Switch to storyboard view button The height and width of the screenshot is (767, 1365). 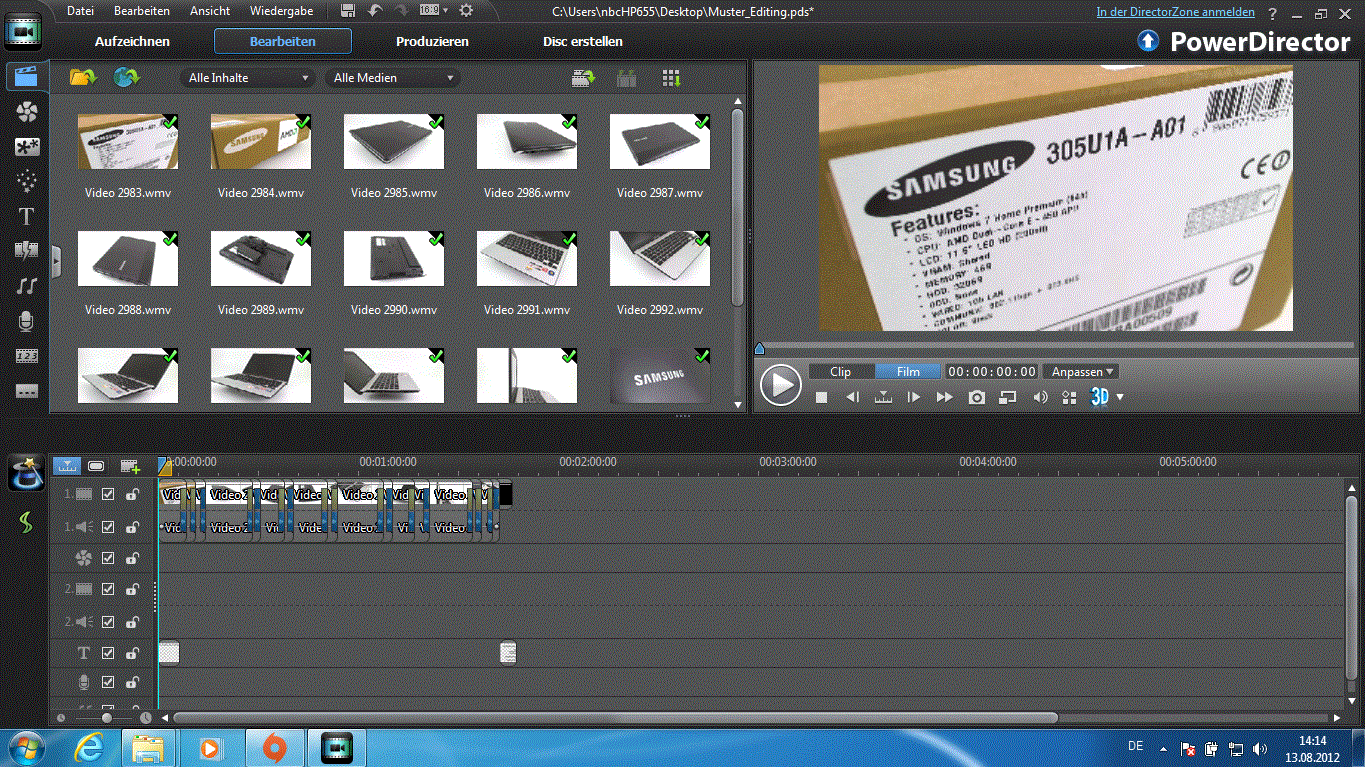pyautogui.click(x=96, y=466)
